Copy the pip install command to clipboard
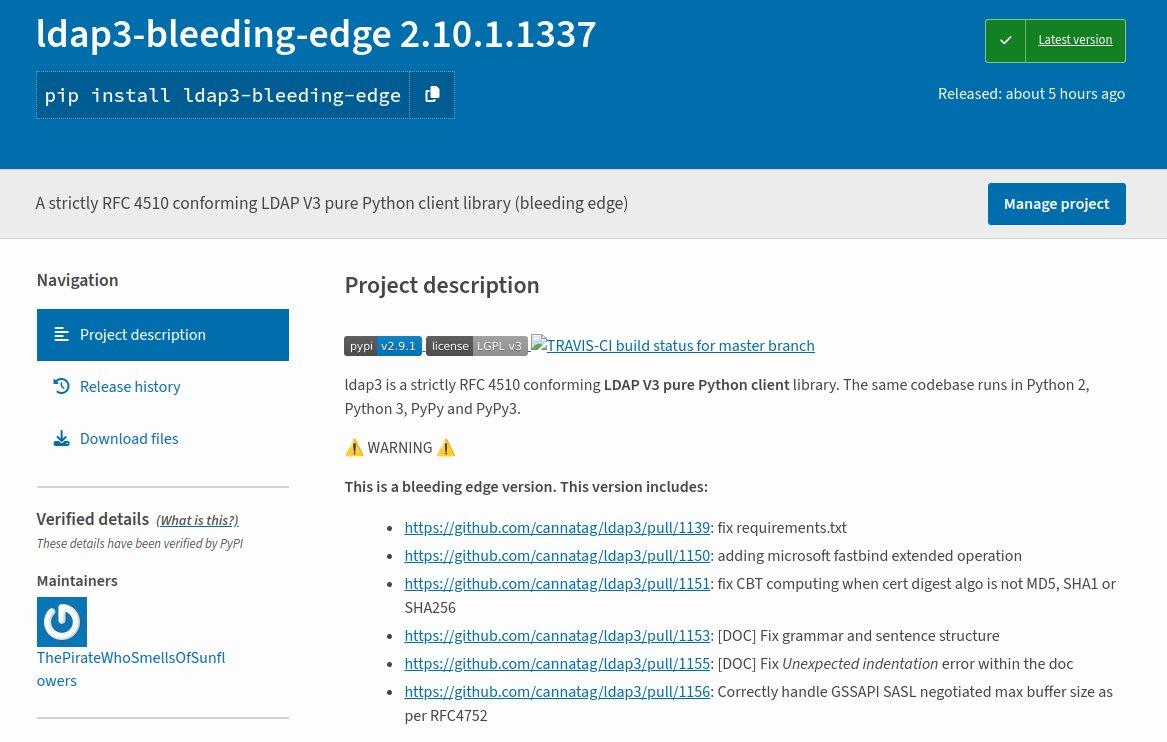The image size is (1167, 742). (432, 95)
